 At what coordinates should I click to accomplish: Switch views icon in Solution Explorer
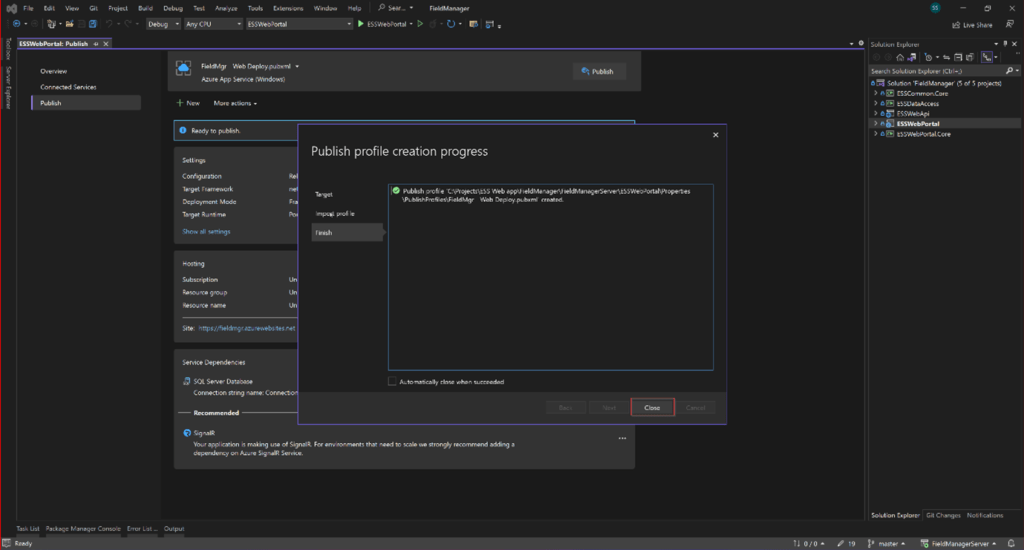(912, 57)
